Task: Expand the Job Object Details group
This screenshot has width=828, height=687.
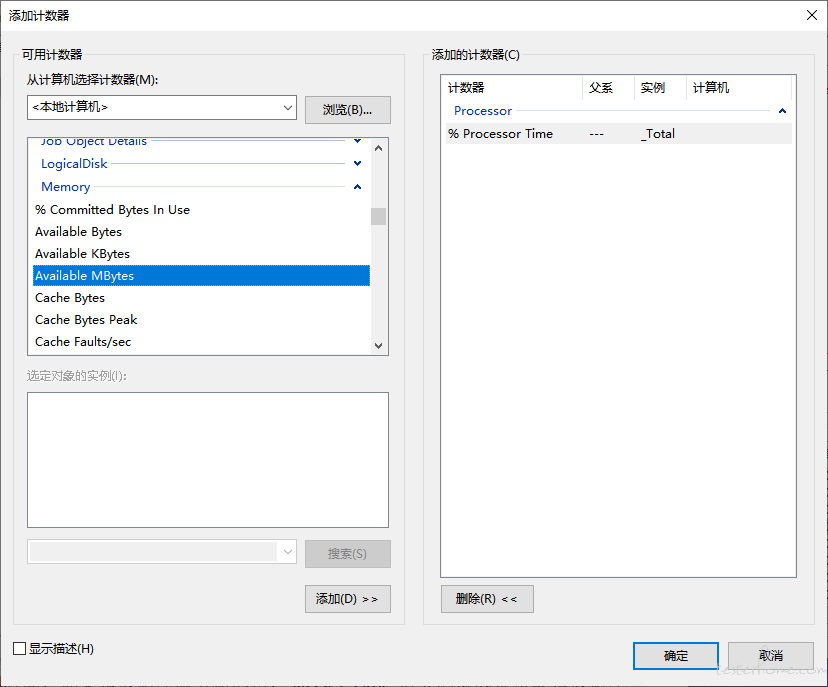Action: point(357,141)
